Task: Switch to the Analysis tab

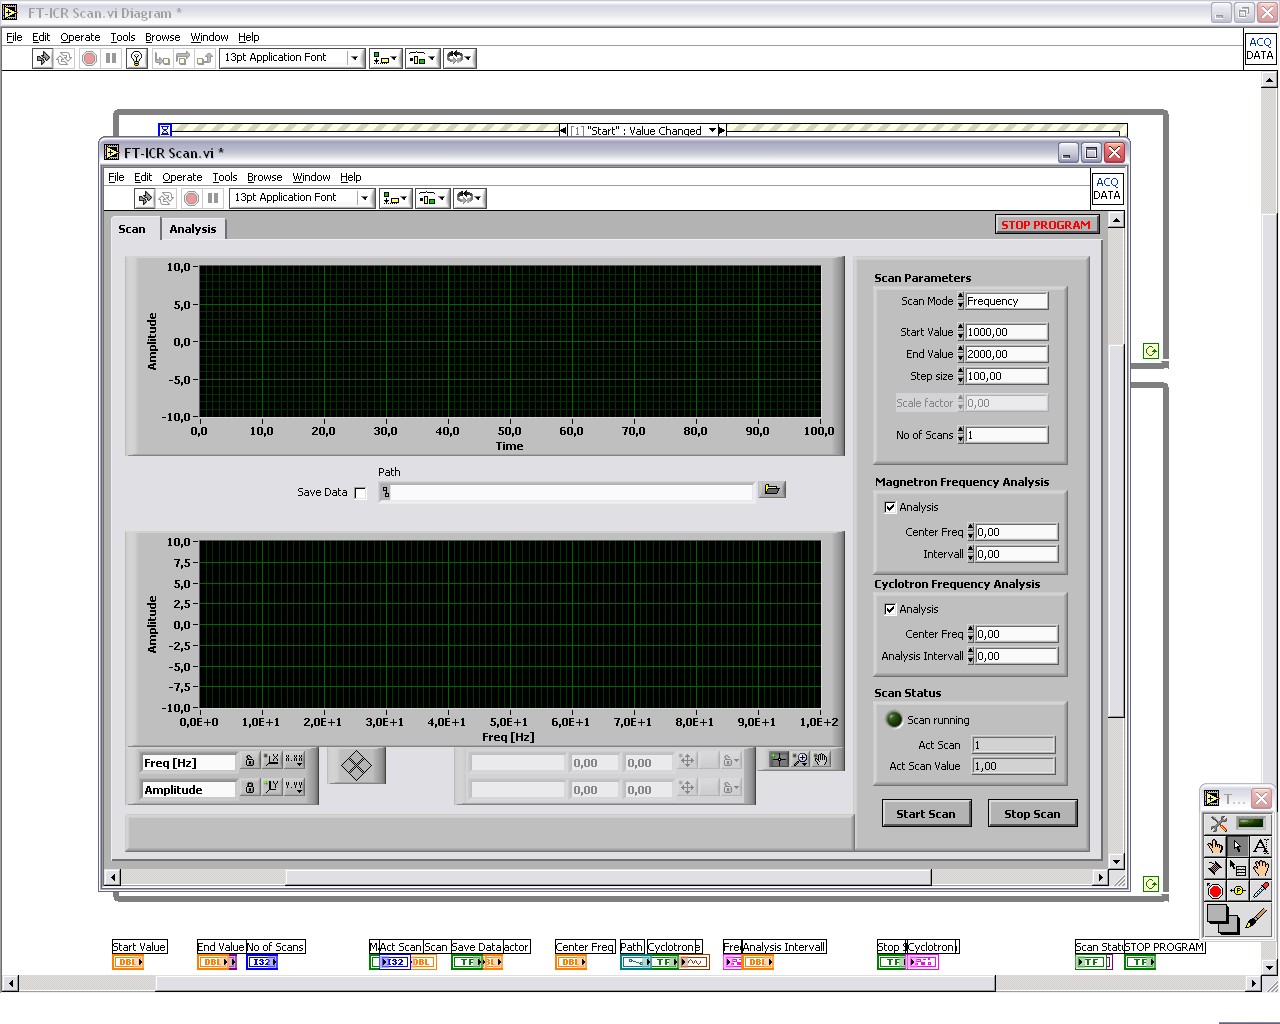Action: (192, 229)
